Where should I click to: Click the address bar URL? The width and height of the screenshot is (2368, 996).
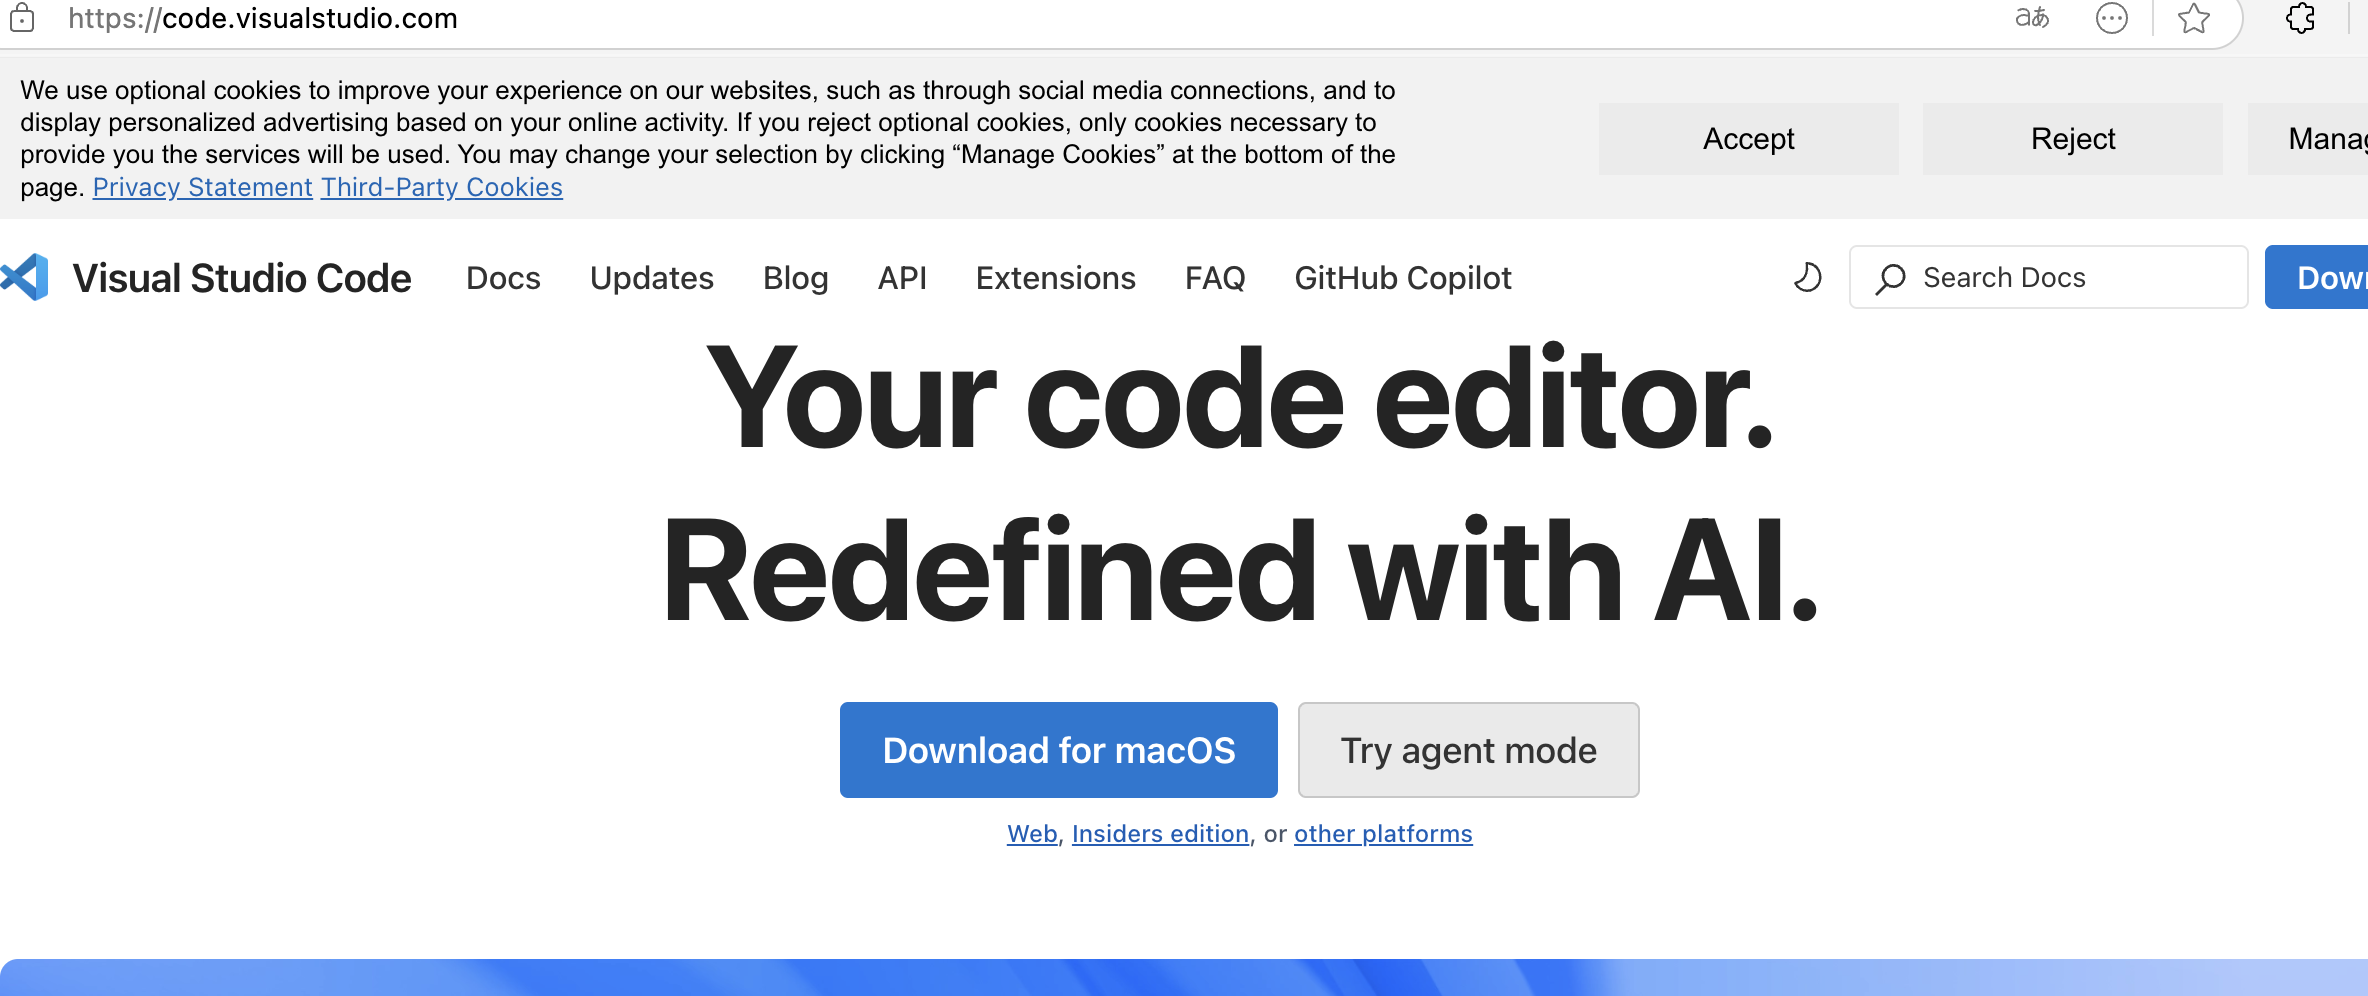click(x=263, y=18)
